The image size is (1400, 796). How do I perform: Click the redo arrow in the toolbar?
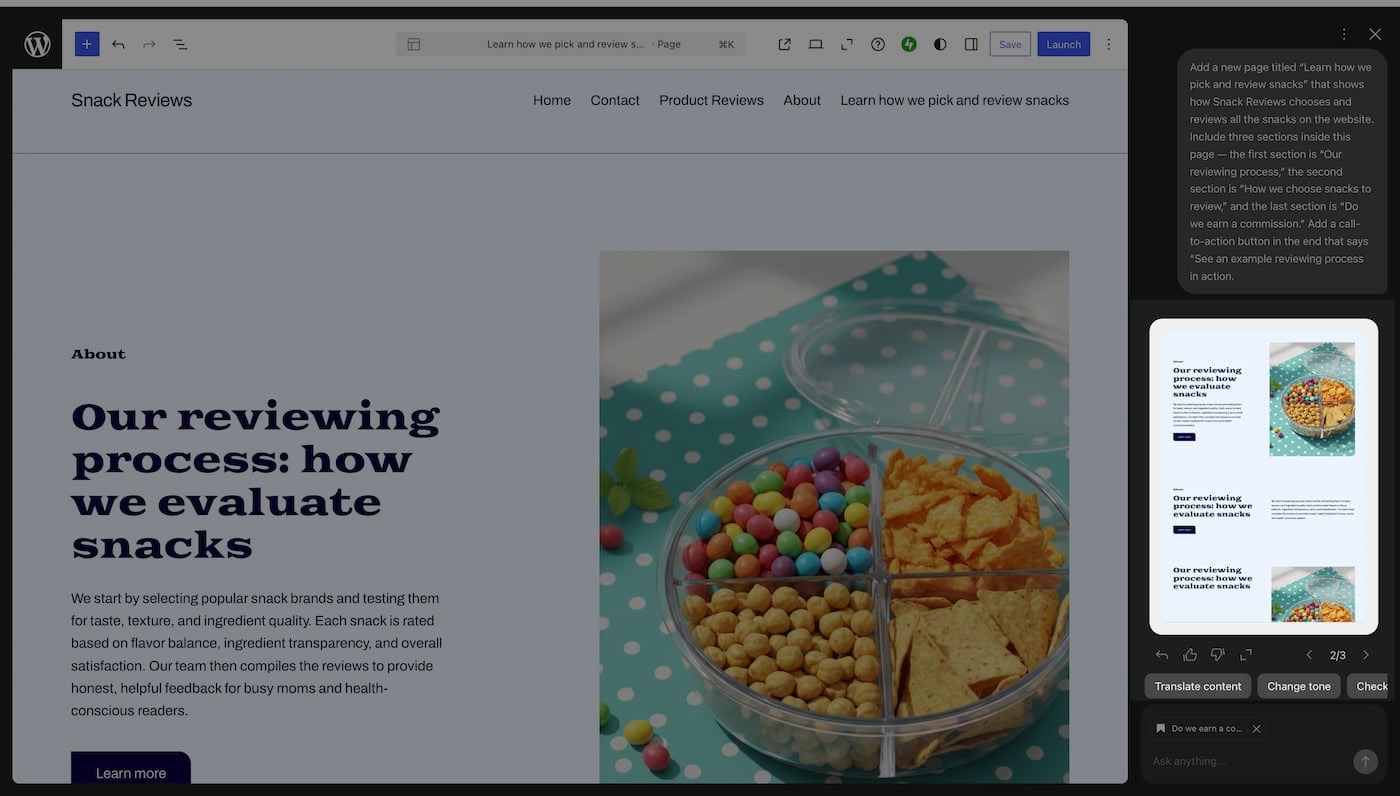(148, 44)
